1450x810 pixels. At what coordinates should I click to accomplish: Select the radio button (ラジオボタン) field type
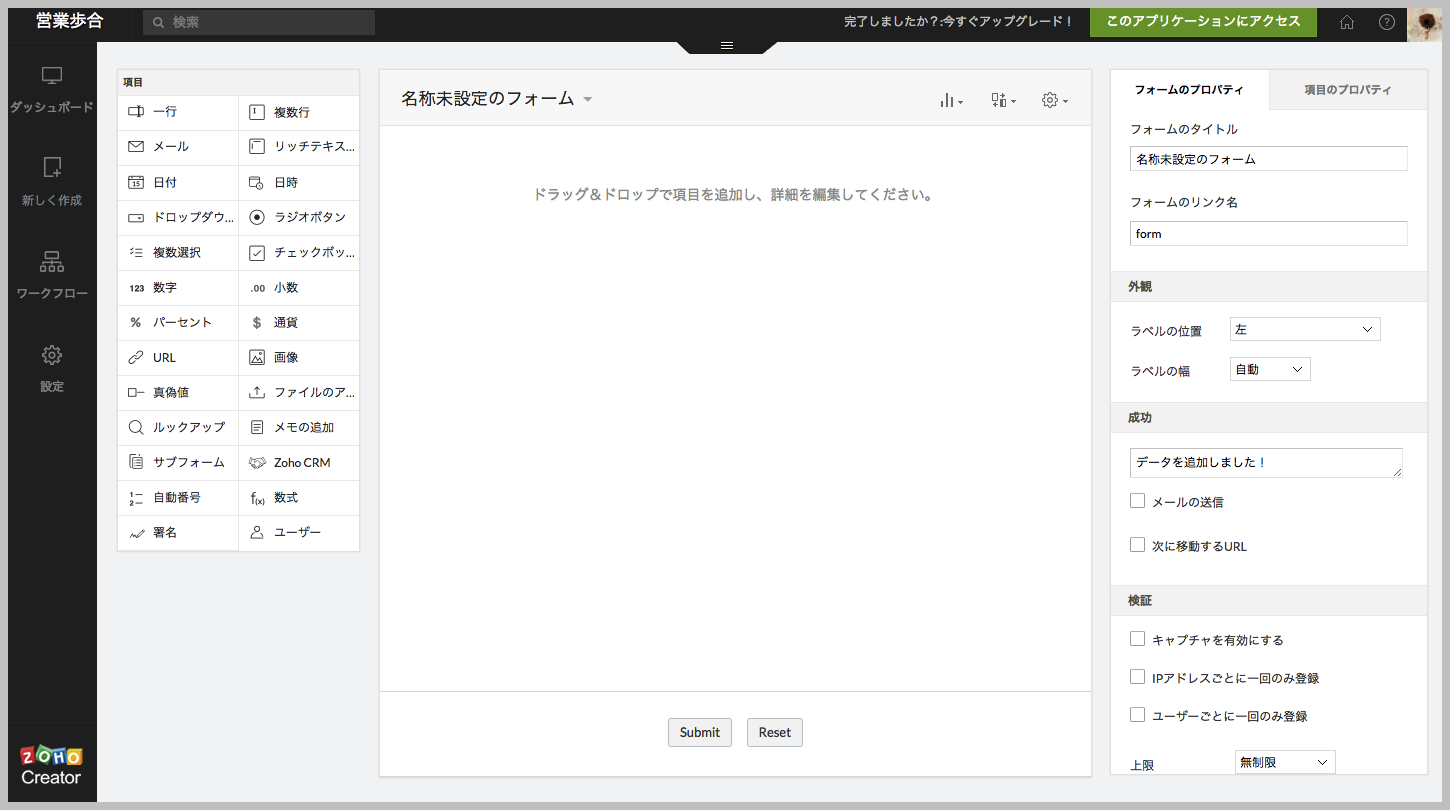(299, 217)
